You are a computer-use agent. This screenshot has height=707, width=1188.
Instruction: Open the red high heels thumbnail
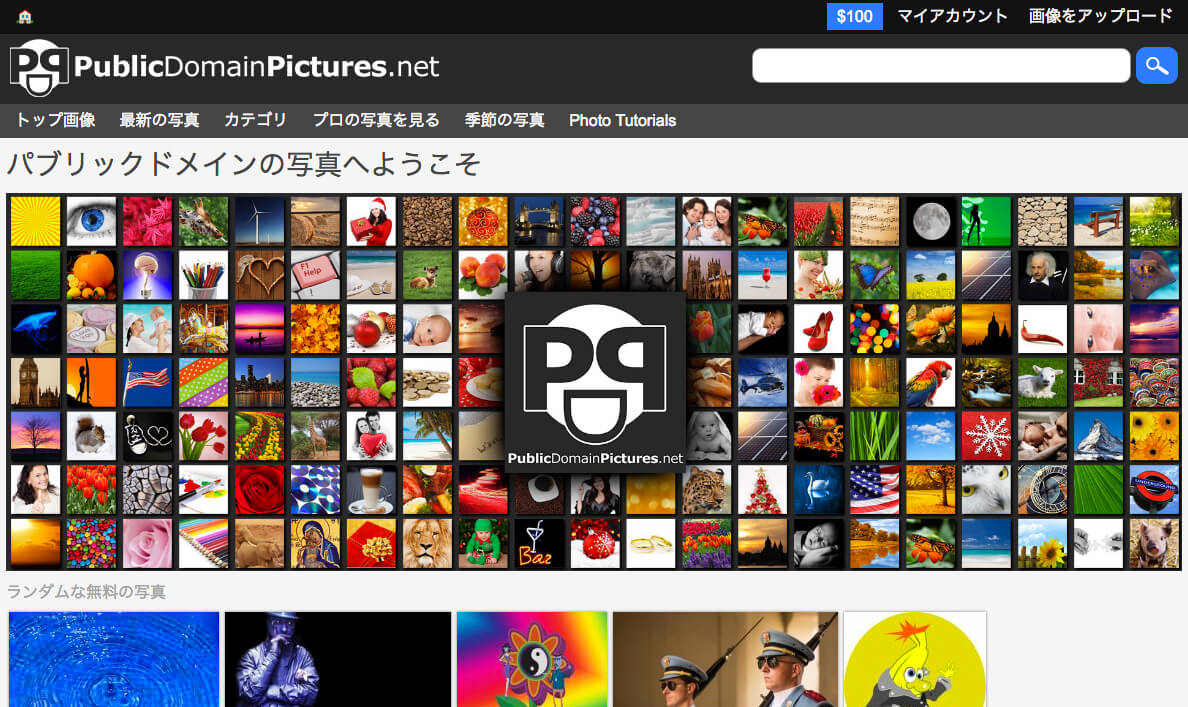818,329
